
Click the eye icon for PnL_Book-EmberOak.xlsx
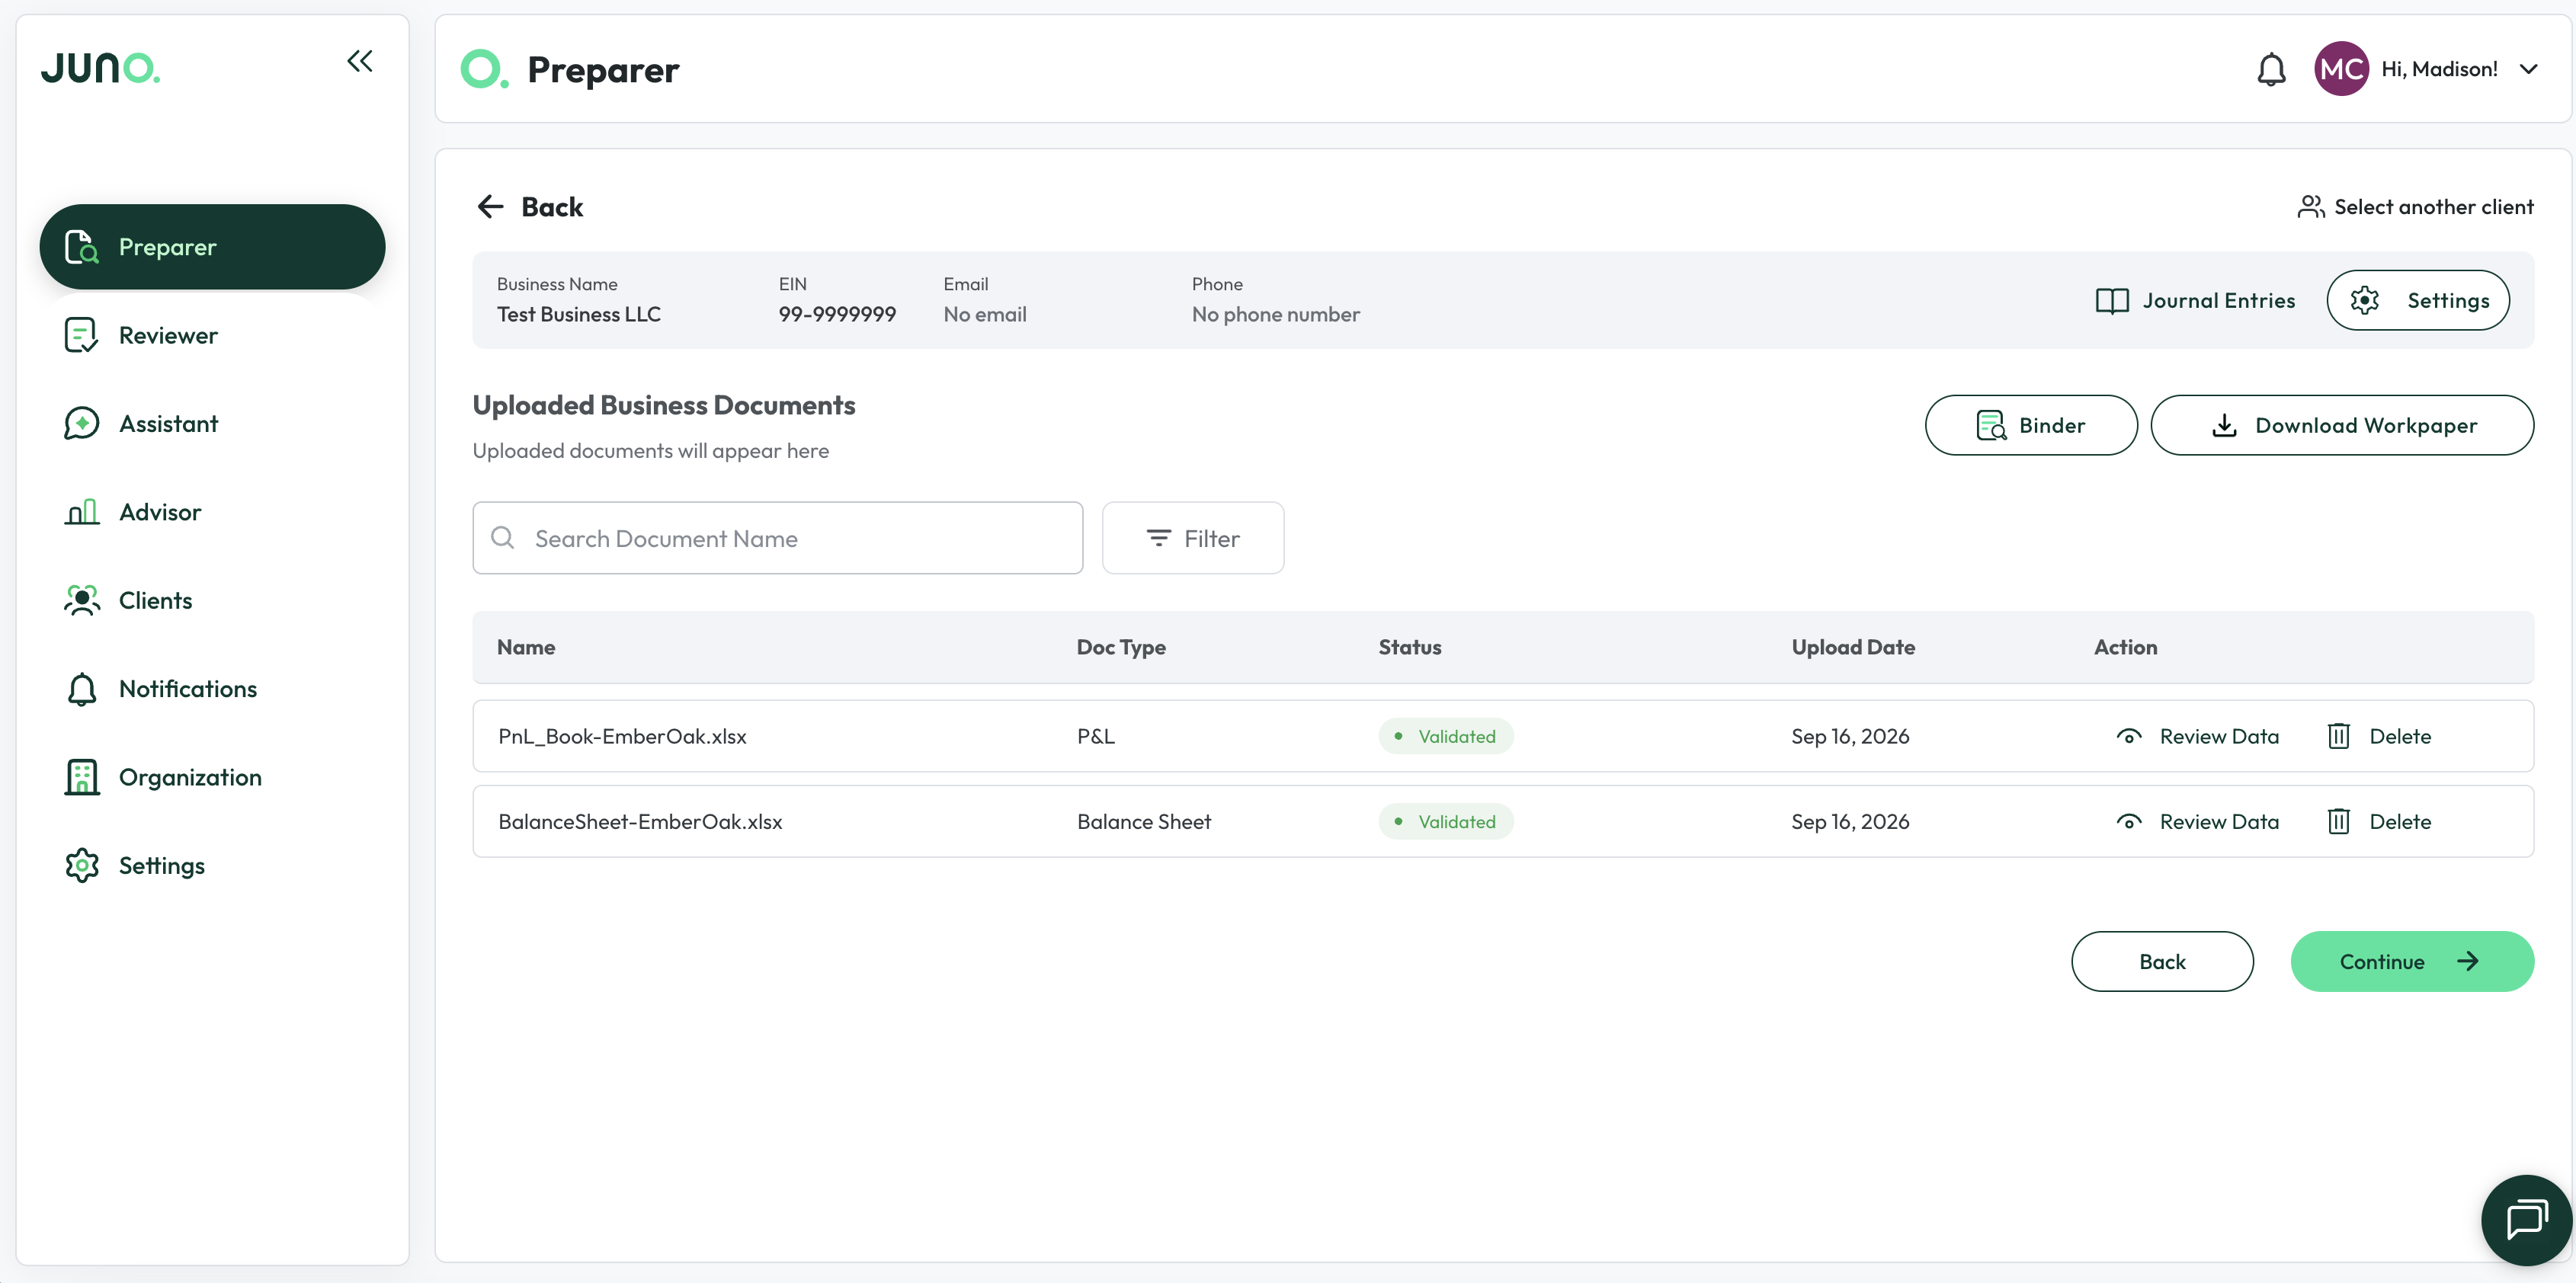click(x=2129, y=736)
